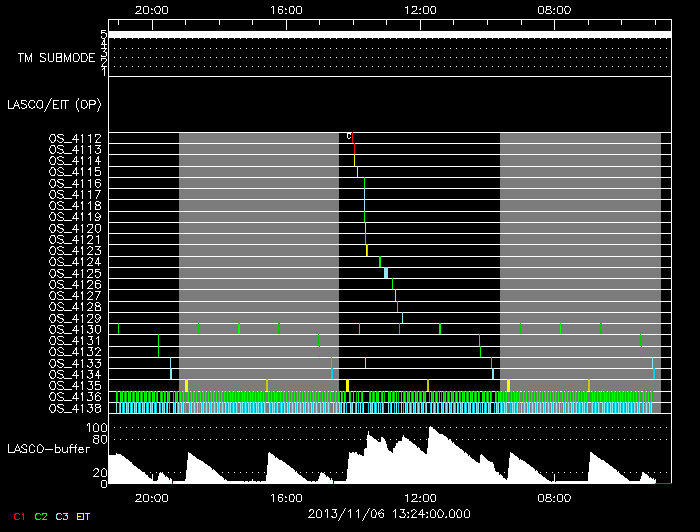Click the yellow marker in OS_4114 row
Screen dimensions: 700x532
pyautogui.click(x=354, y=161)
